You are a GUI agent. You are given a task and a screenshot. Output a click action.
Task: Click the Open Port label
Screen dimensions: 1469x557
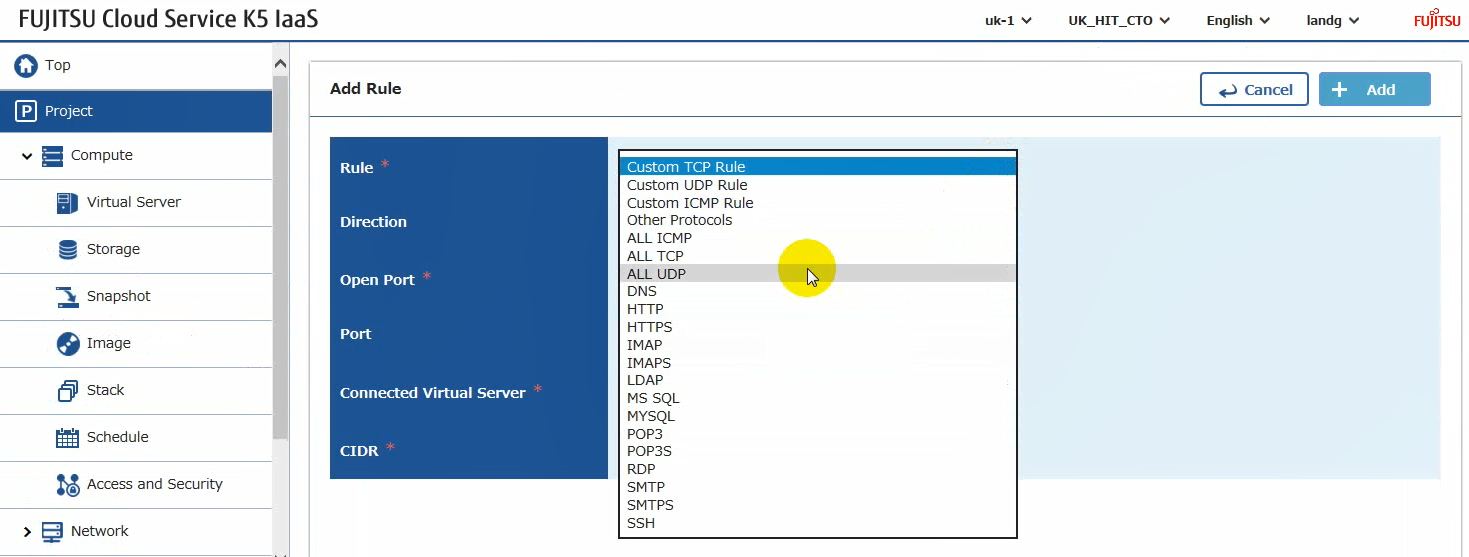(x=377, y=280)
